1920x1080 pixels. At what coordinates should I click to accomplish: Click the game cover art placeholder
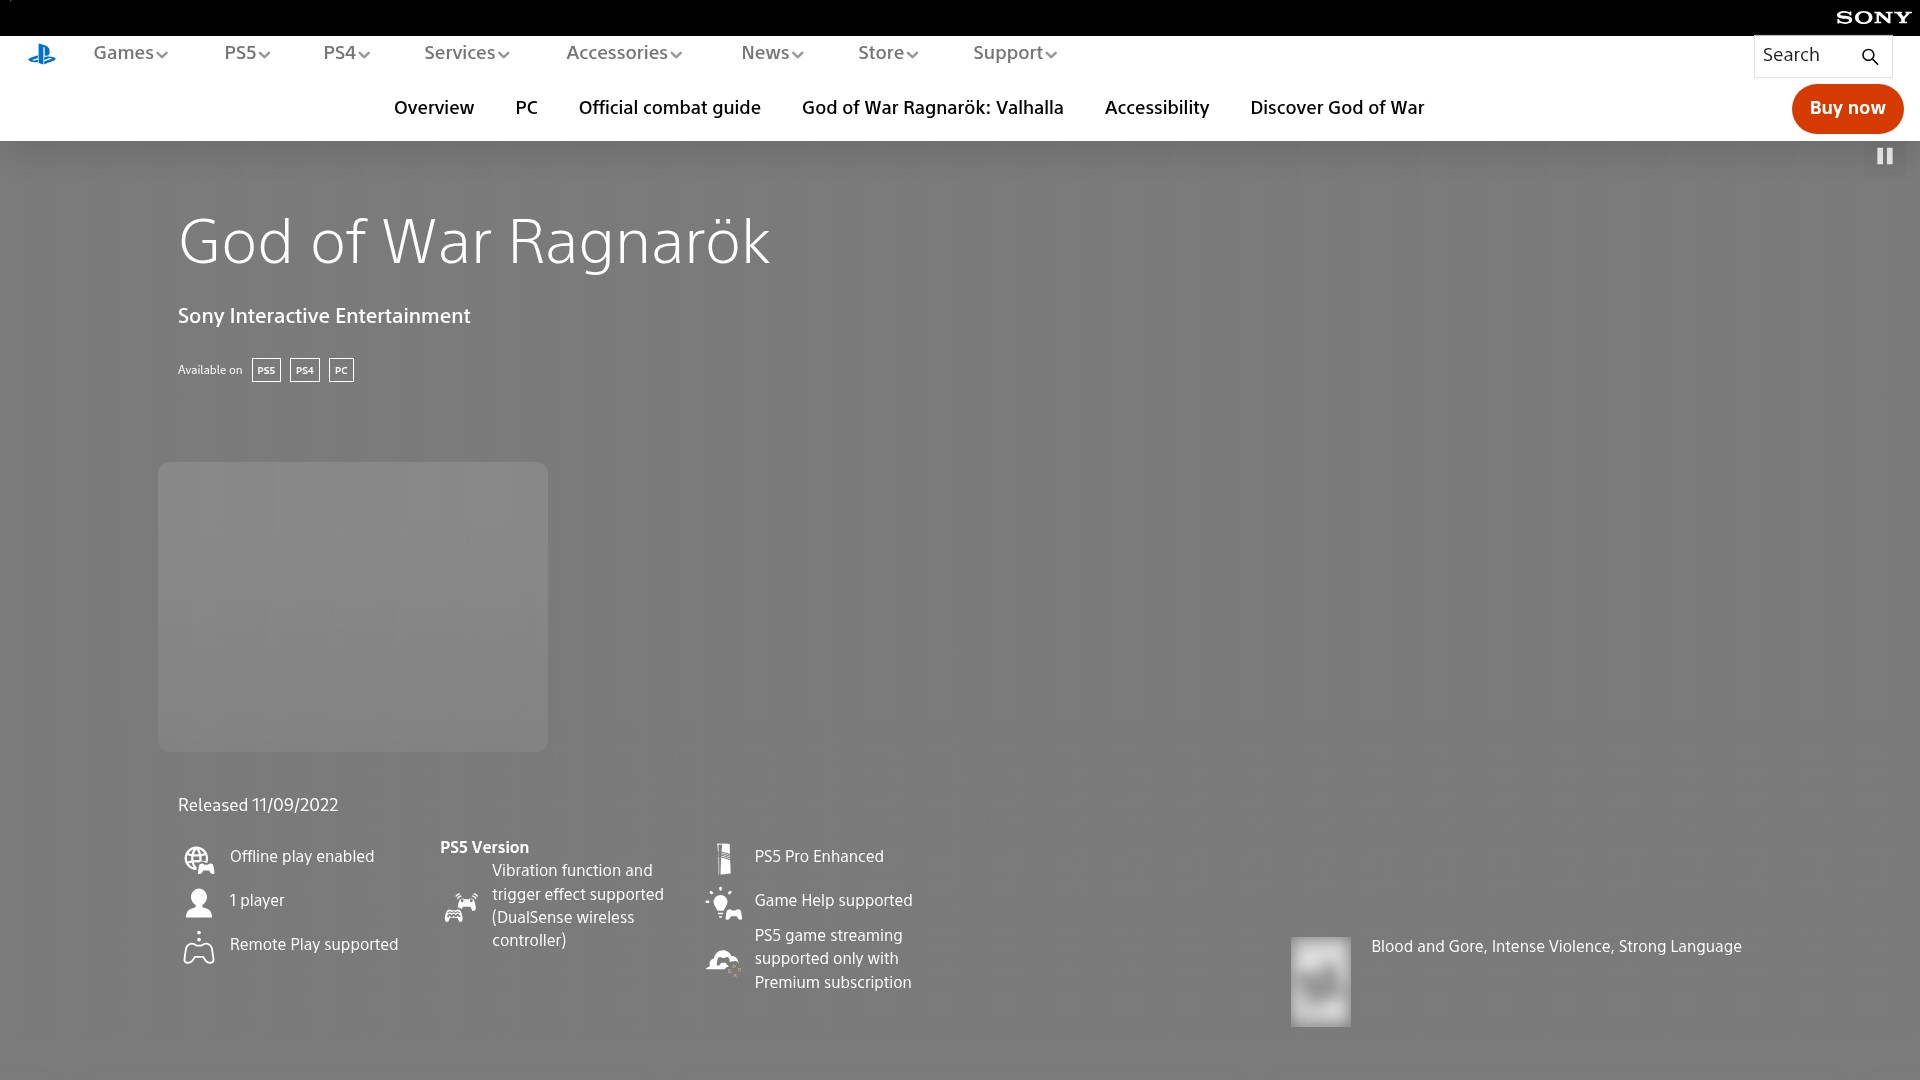pyautogui.click(x=353, y=607)
